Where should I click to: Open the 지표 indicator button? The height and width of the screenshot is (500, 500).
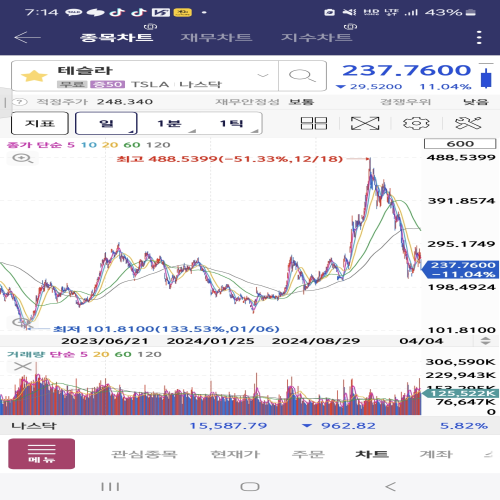coord(40,123)
